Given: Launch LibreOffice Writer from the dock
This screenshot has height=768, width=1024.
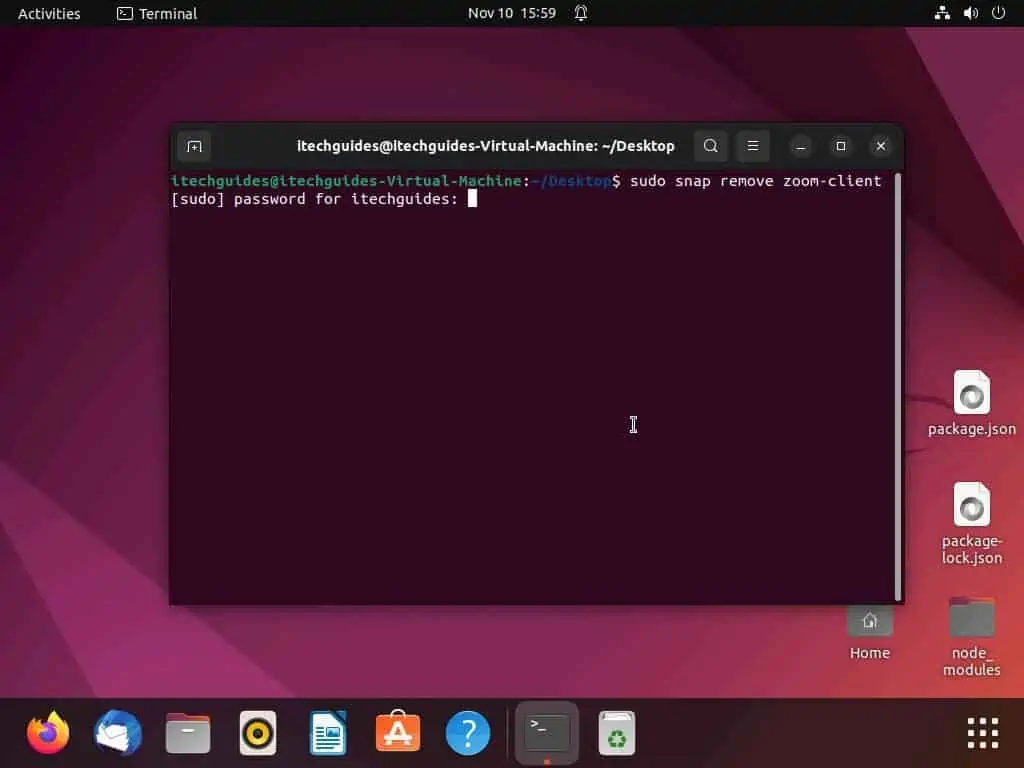Looking at the screenshot, I should point(327,732).
